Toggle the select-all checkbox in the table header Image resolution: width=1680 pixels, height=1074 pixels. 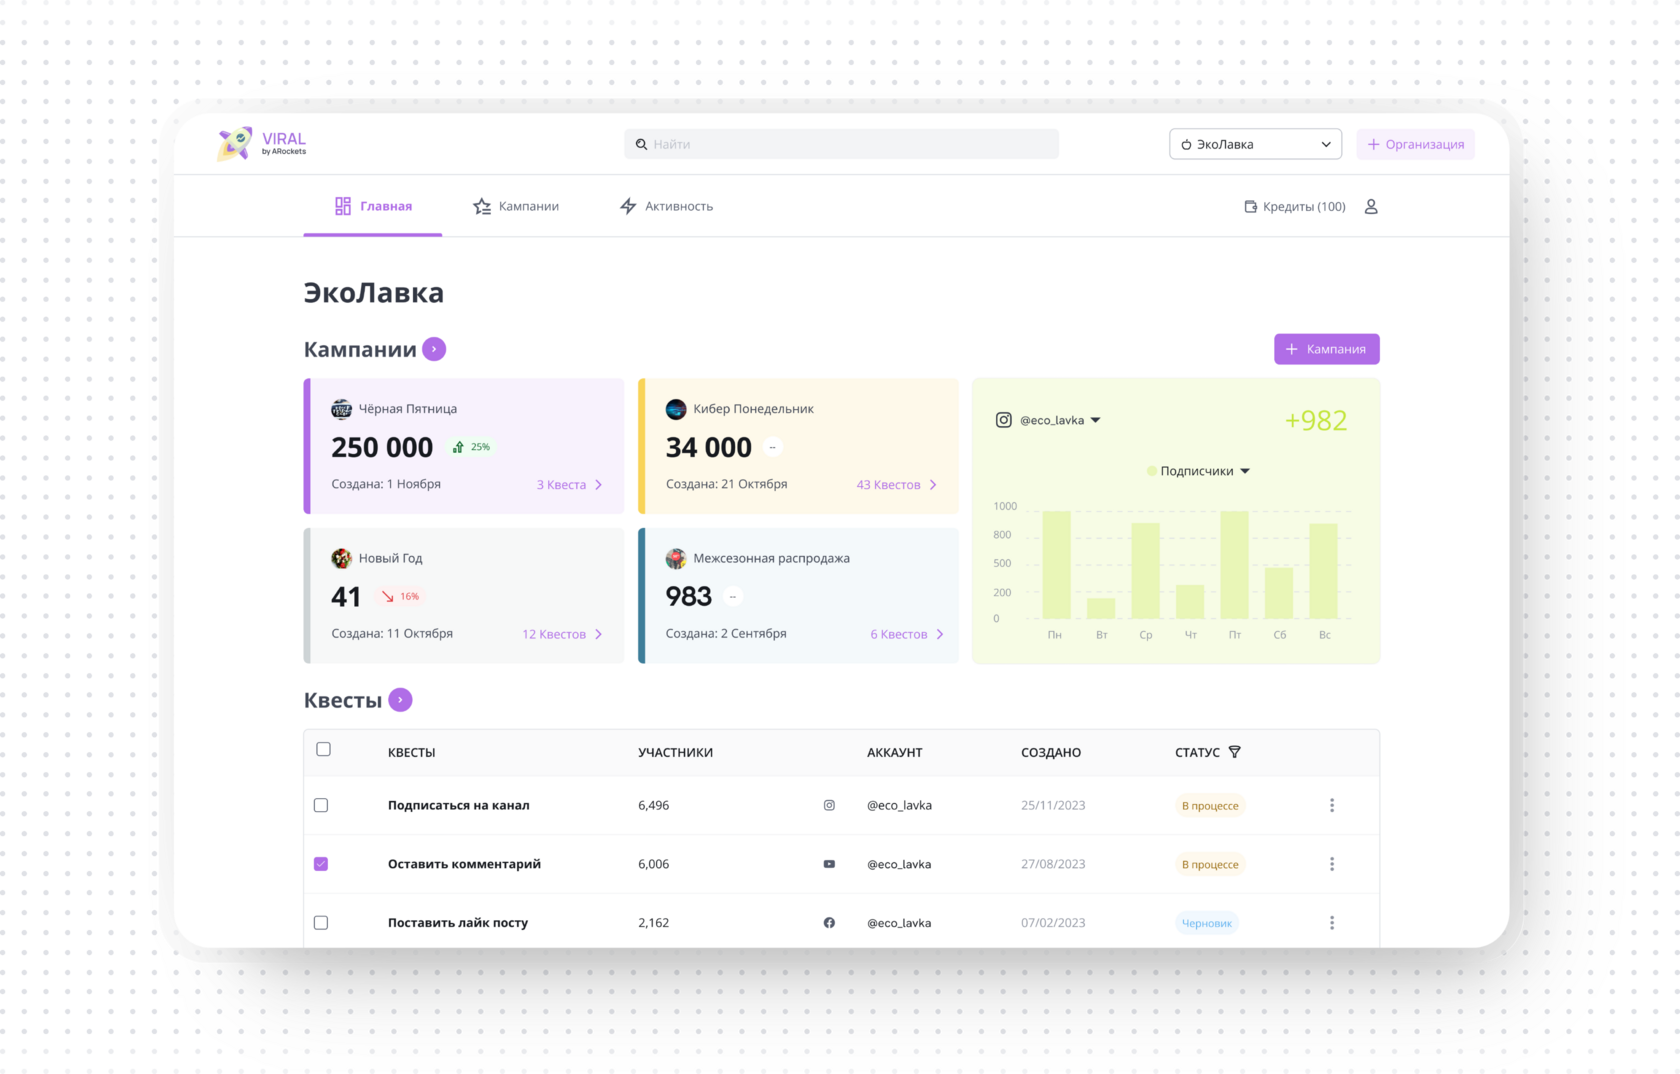coord(323,749)
